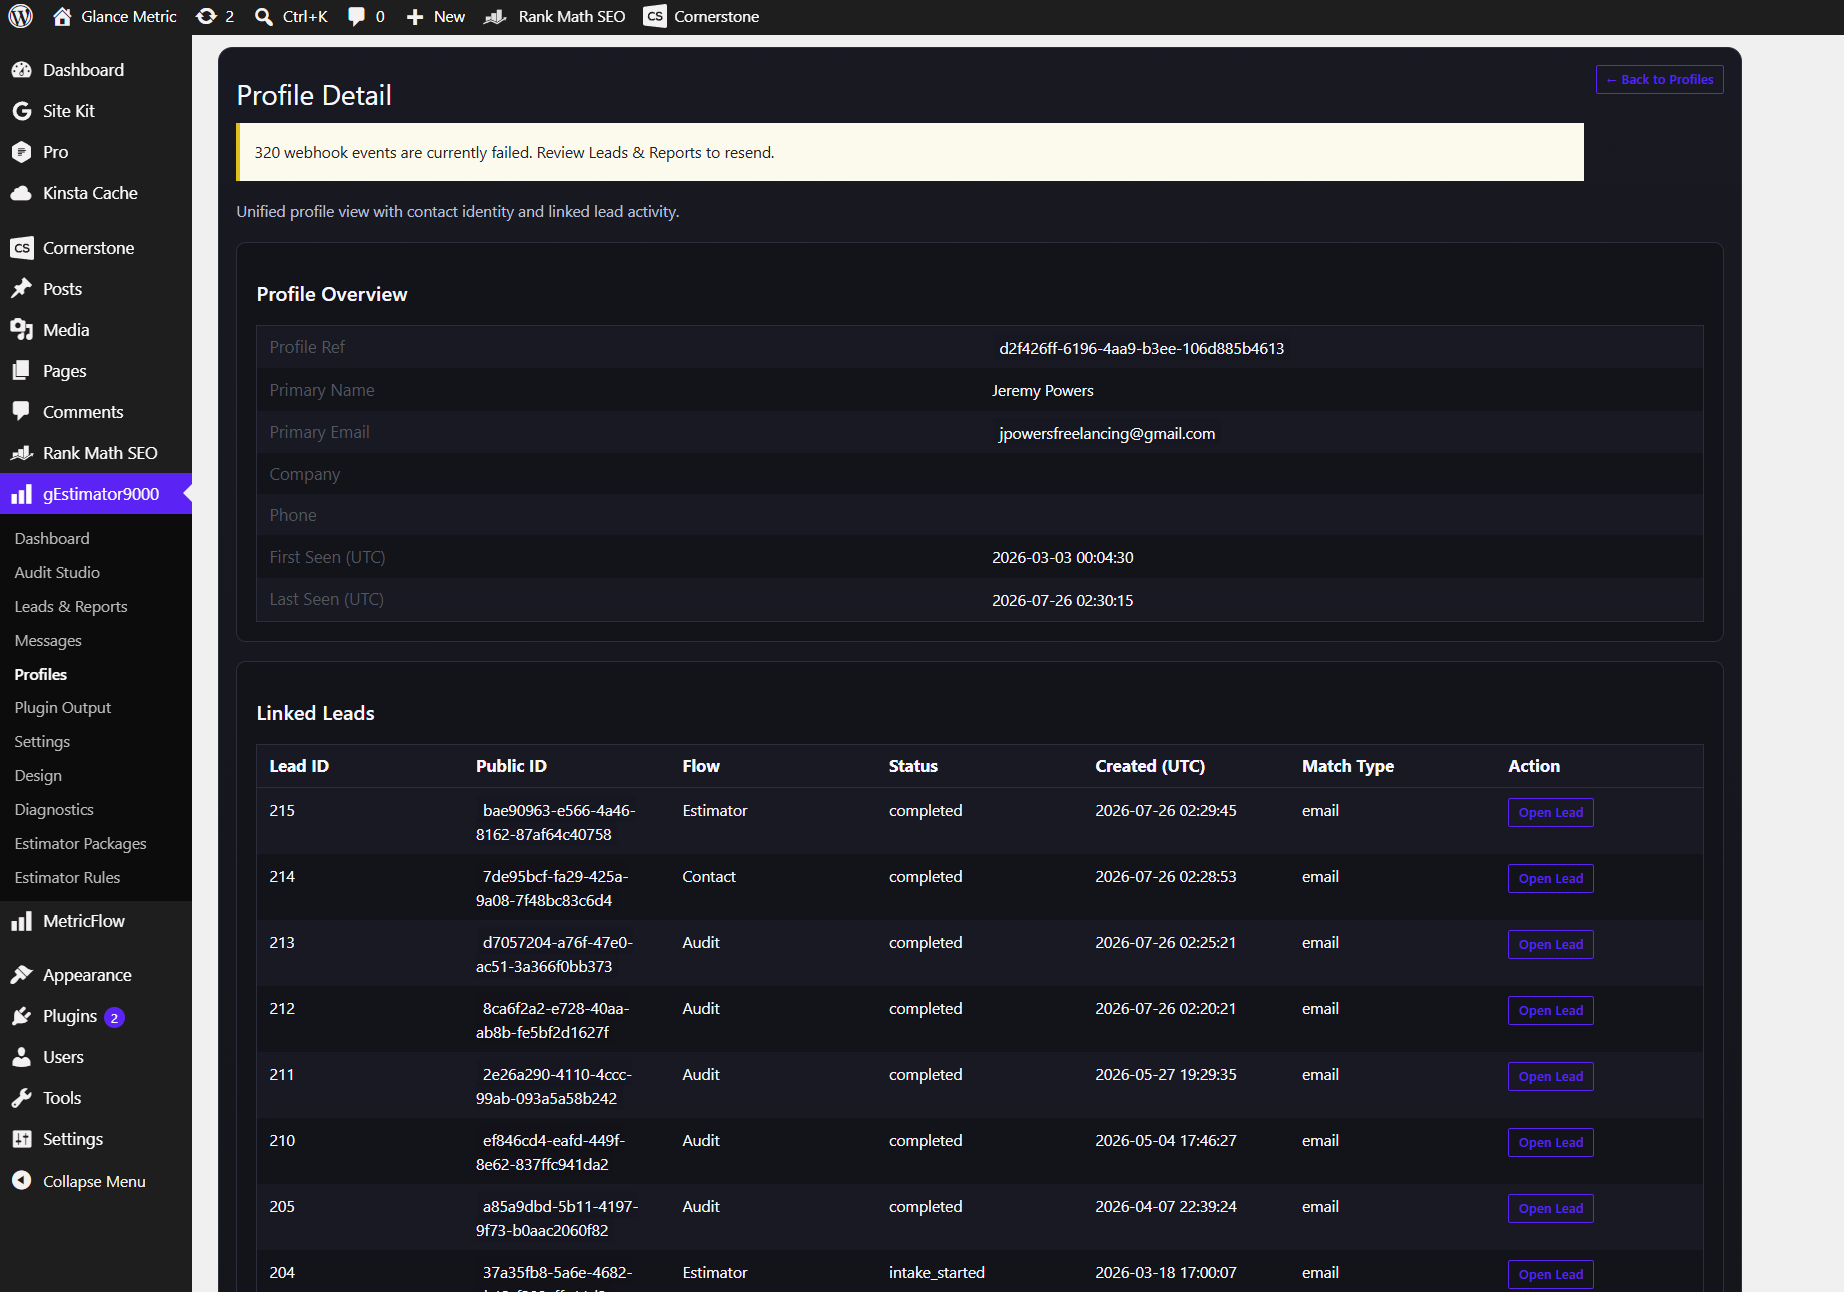Click the Collapse Menu arrow icon

[x=21, y=1181]
